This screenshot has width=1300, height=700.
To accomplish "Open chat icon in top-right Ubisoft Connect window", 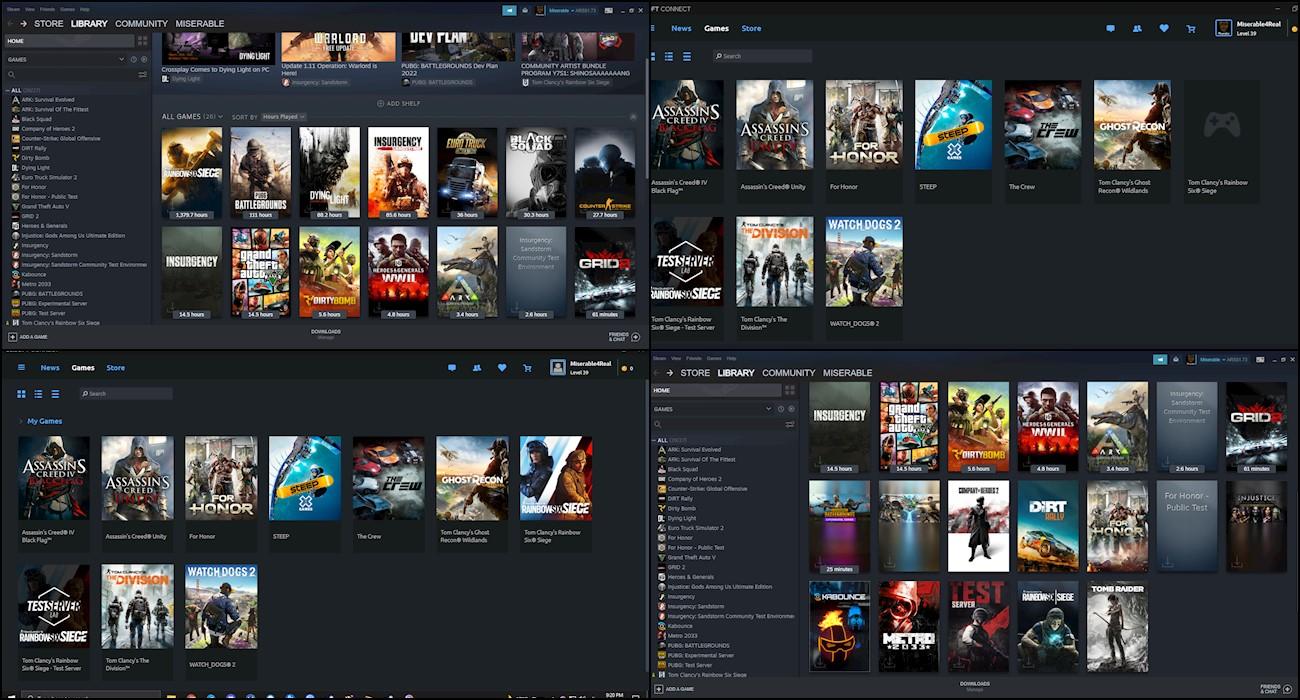I will point(1110,29).
